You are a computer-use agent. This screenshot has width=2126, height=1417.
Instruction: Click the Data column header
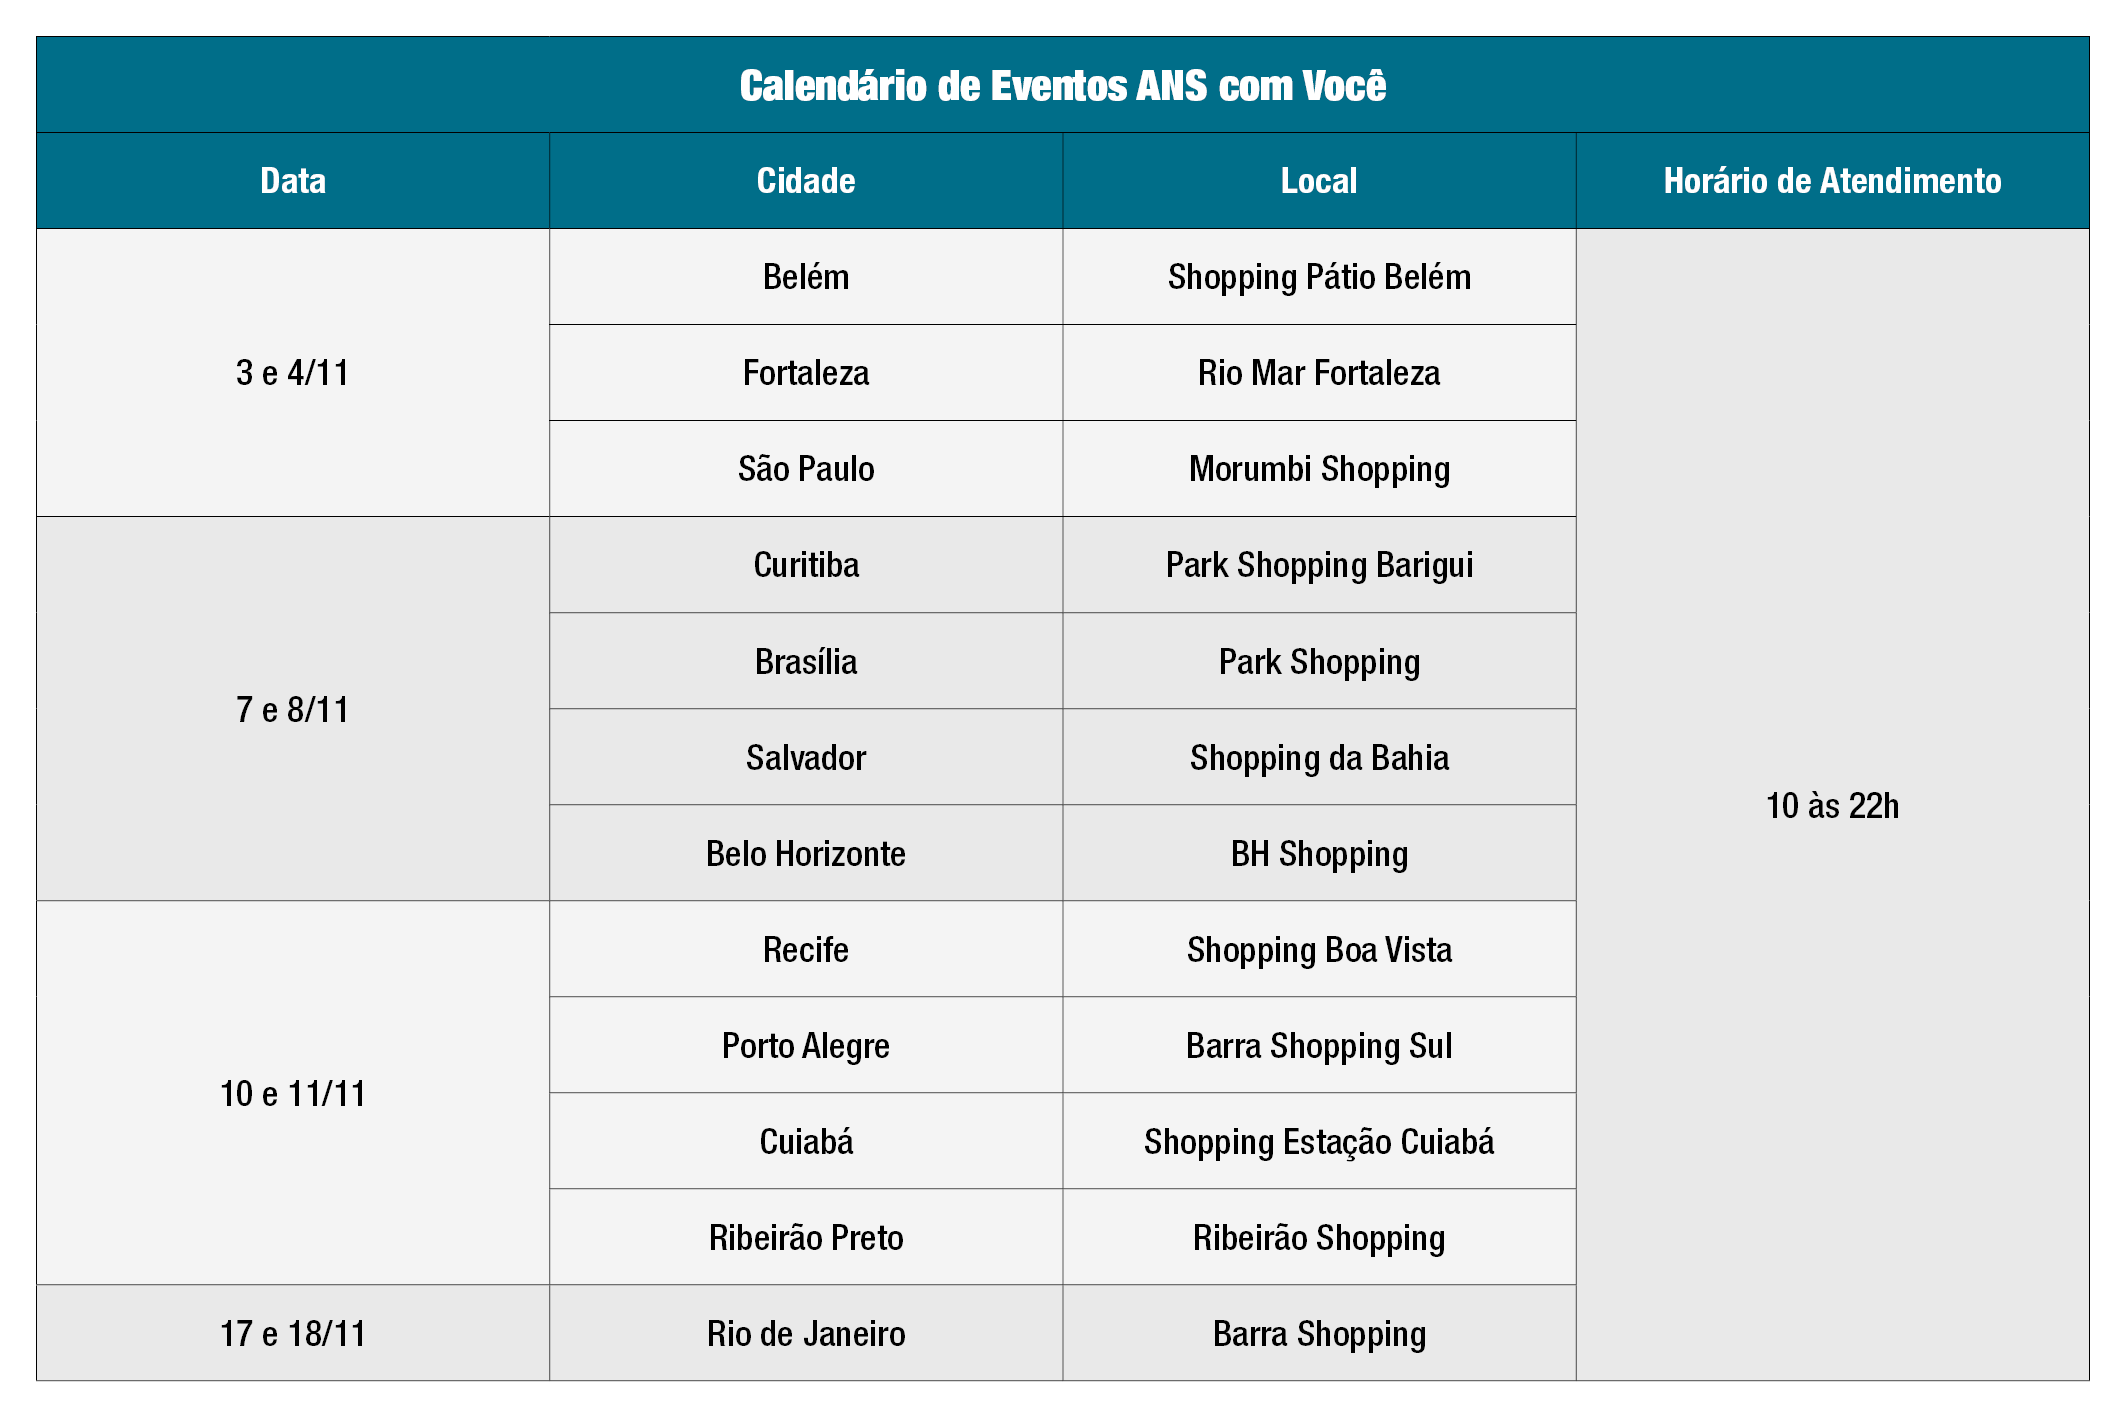293,181
